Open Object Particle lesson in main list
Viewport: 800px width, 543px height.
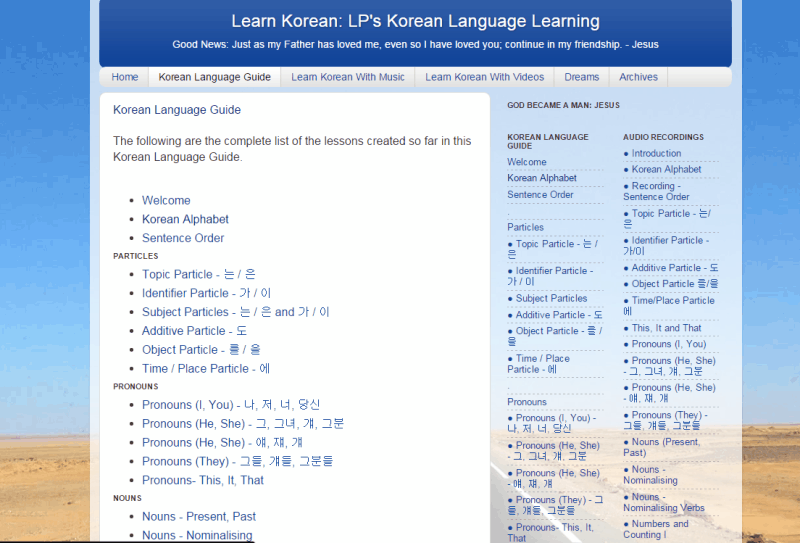click(x=201, y=350)
